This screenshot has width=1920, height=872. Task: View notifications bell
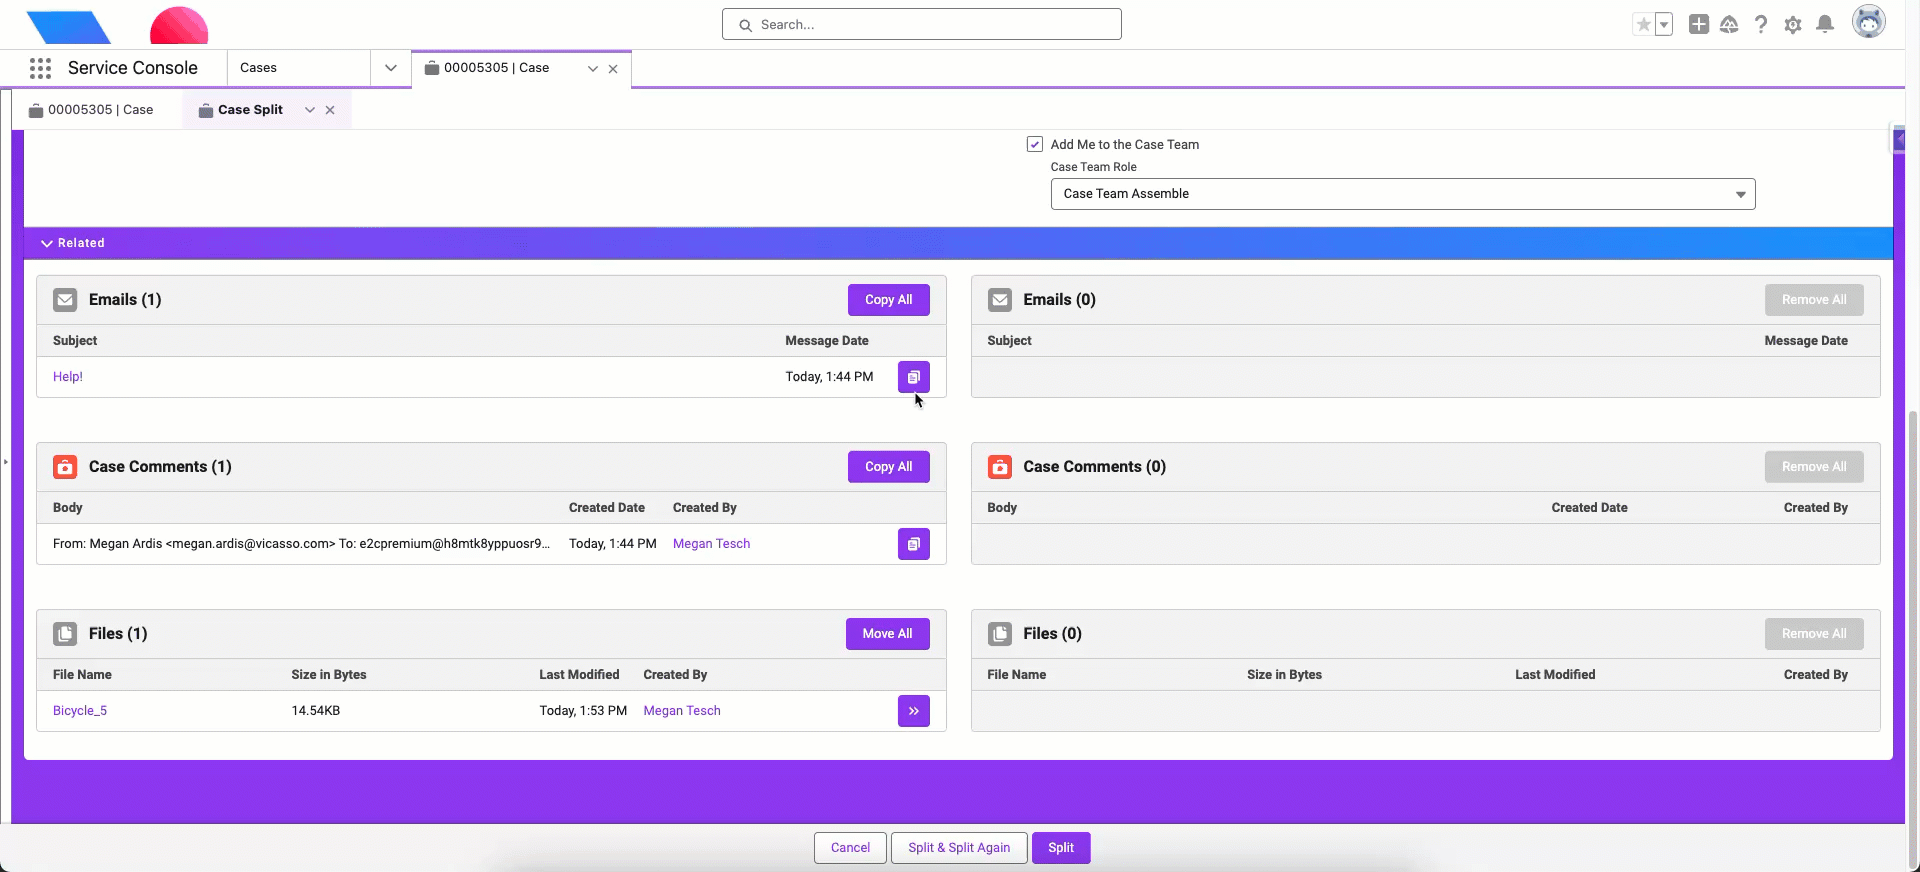tap(1825, 25)
